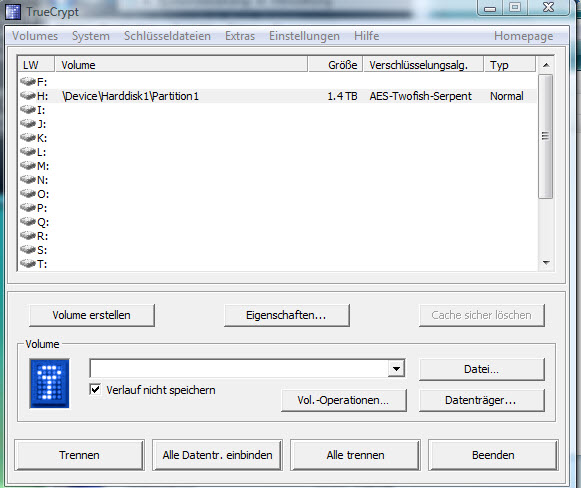Click the drive list scrollbar thumb
The width and height of the screenshot is (581, 488).
[x=545, y=136]
